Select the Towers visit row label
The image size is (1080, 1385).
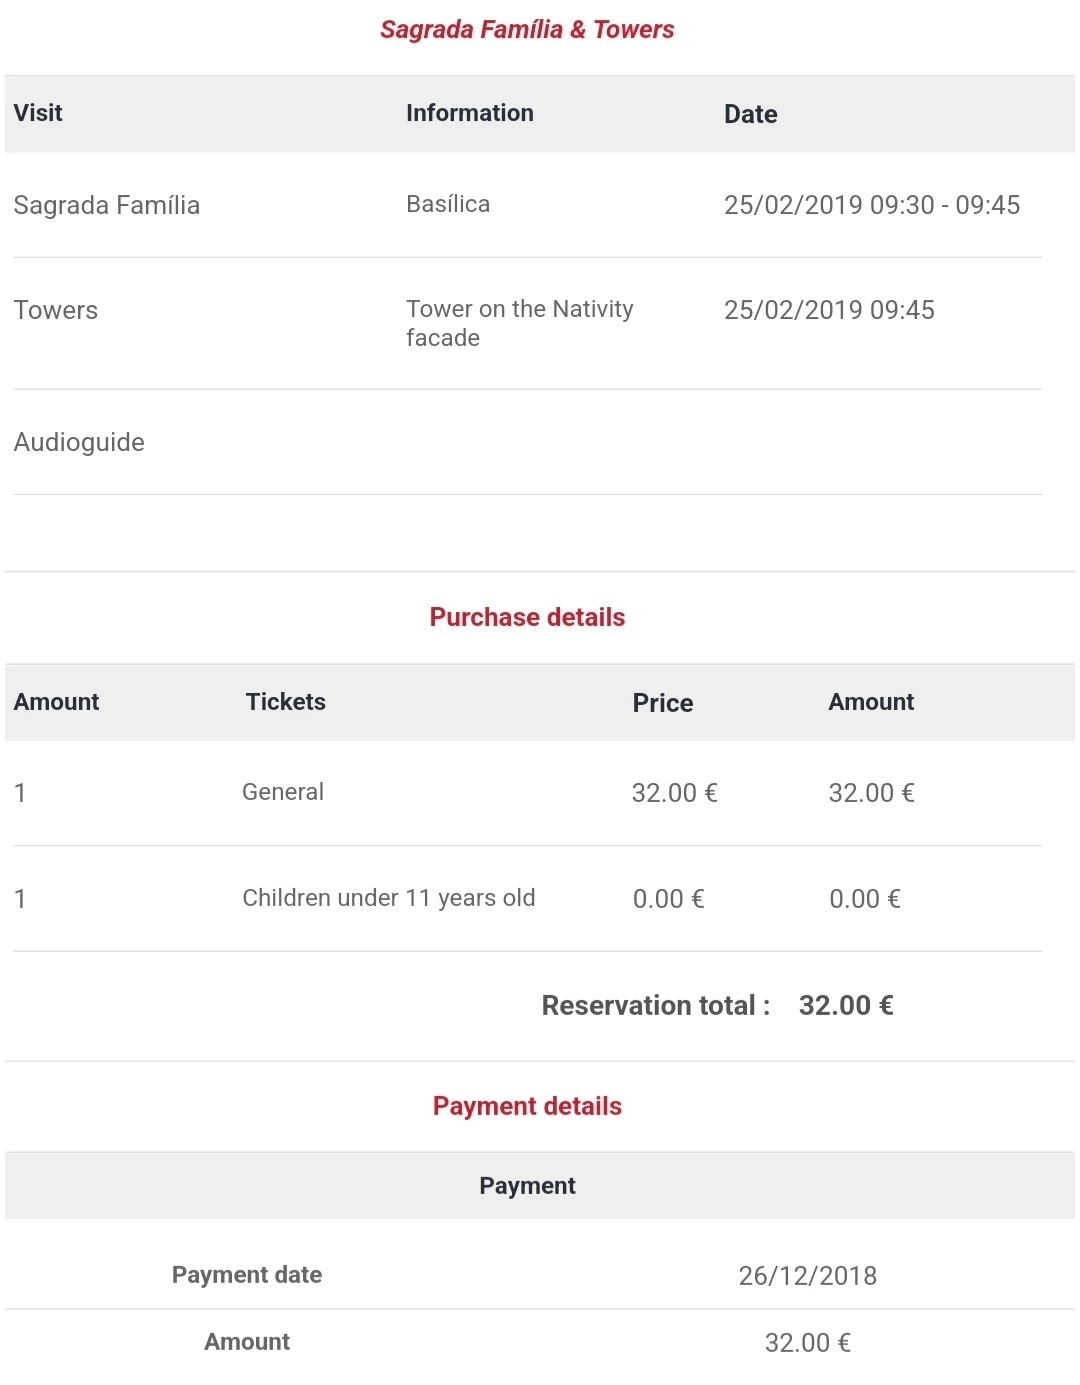[56, 310]
